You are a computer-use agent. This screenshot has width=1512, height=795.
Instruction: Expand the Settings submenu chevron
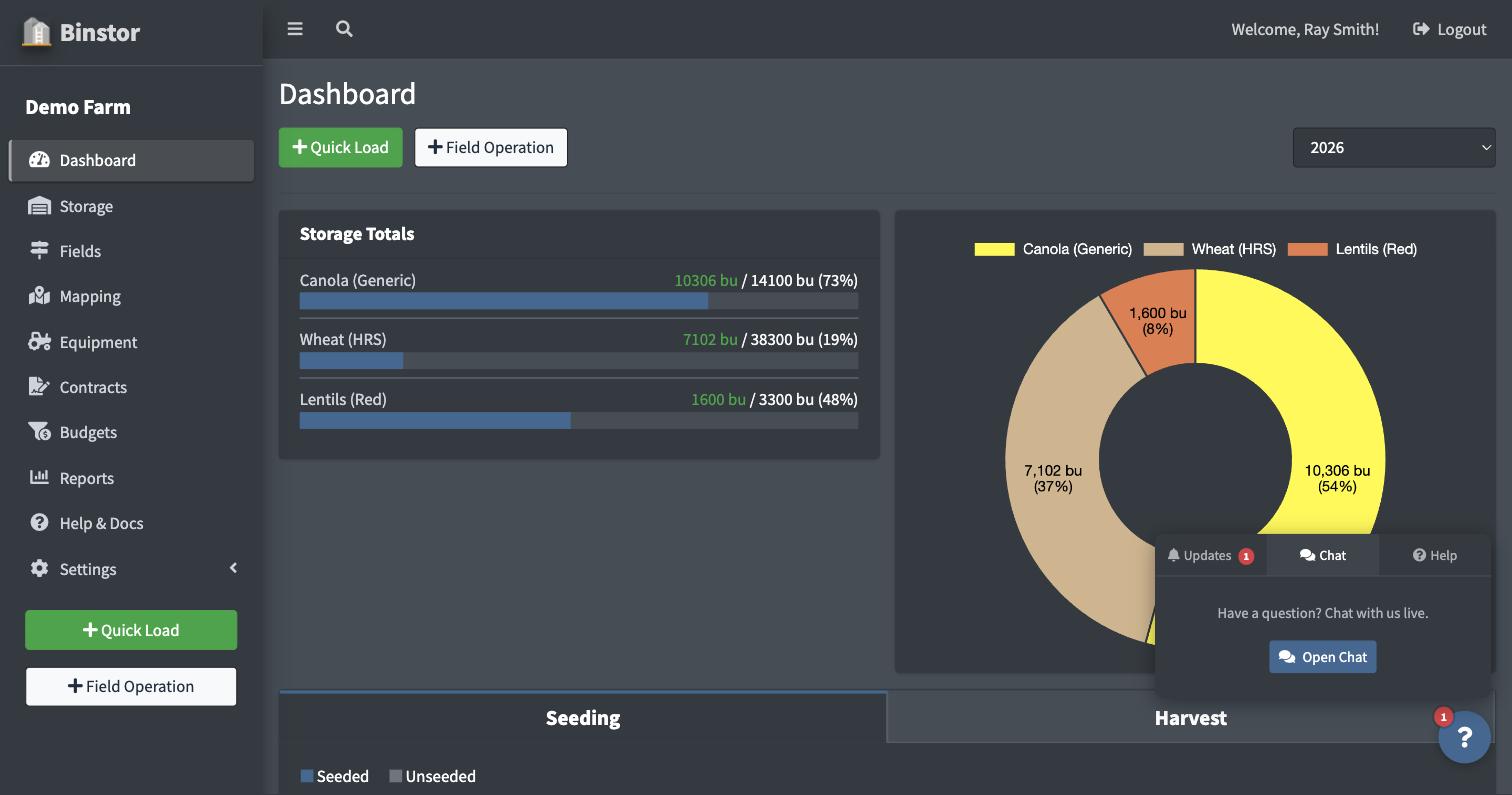pos(233,568)
